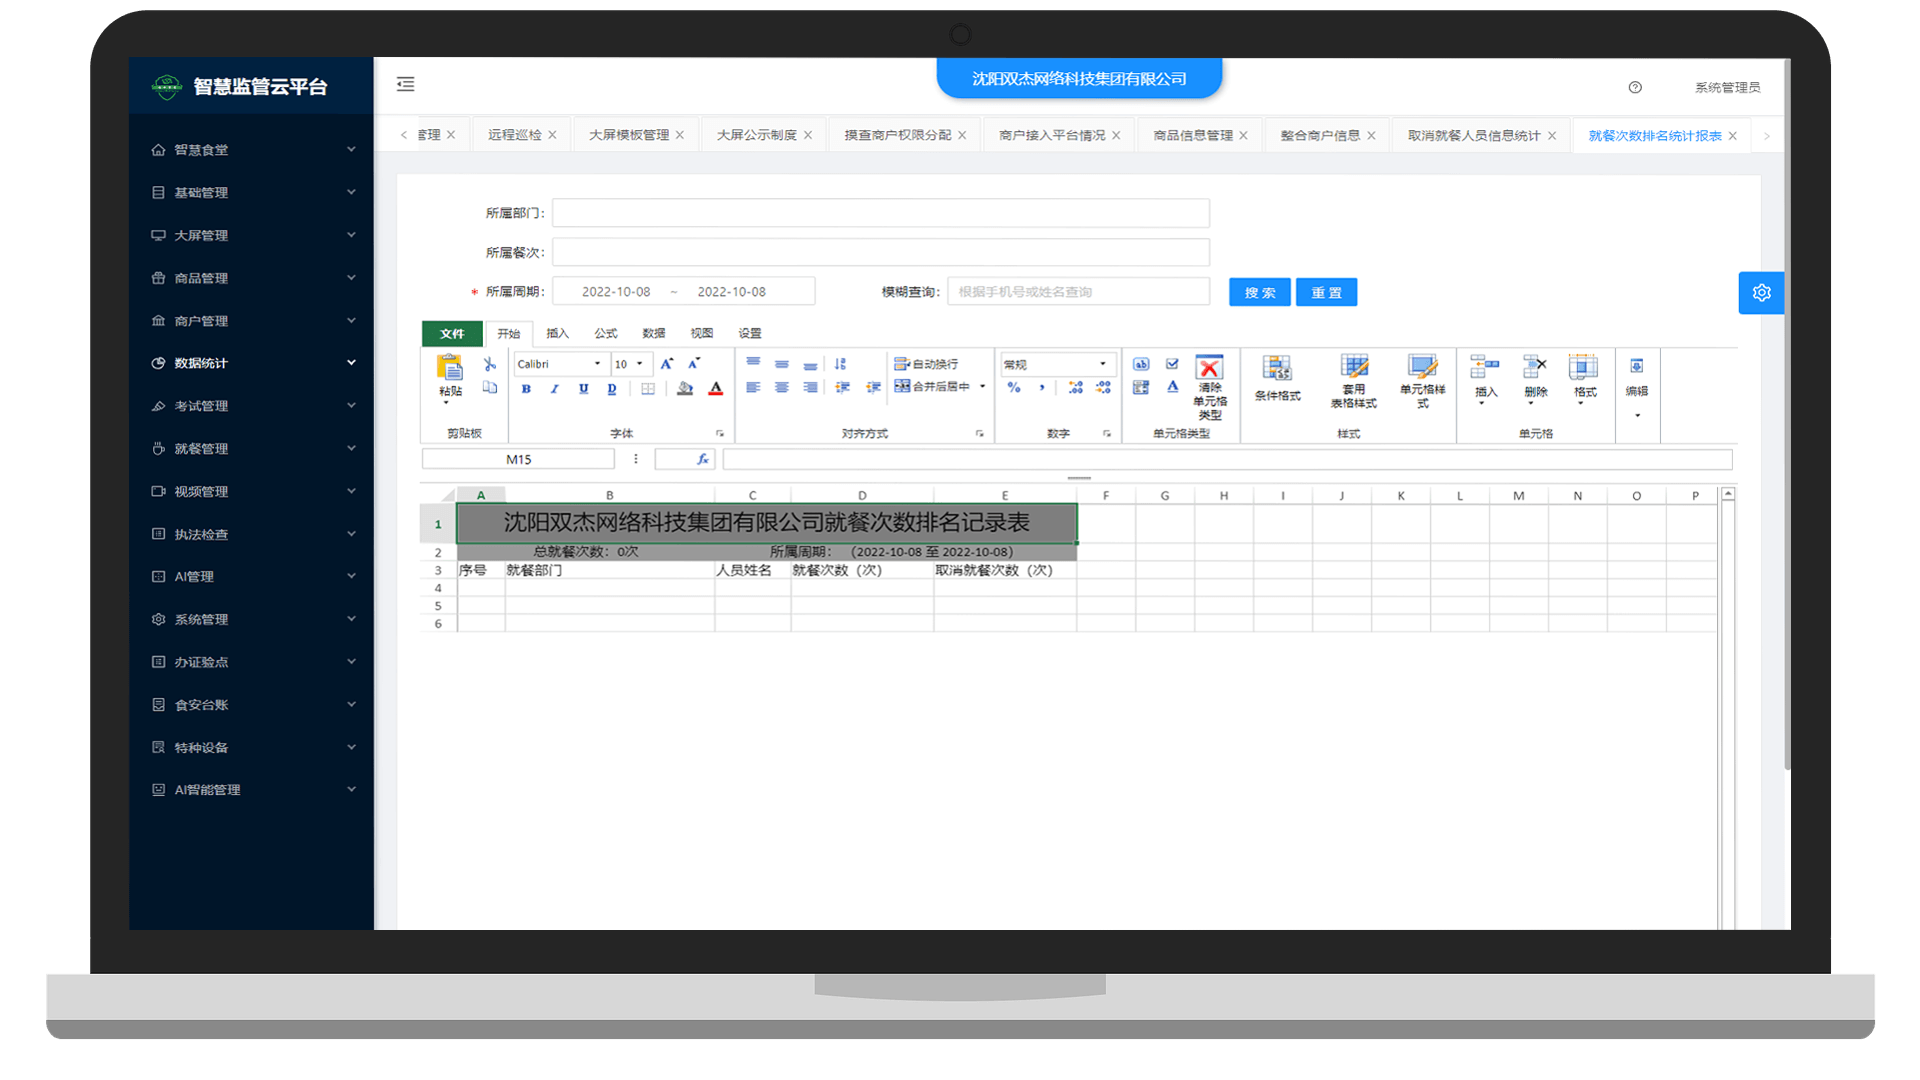Image resolution: width=1920 pixels, height=1080 pixels.
Task: Open the blue settings gear panel
Action: 1761,293
